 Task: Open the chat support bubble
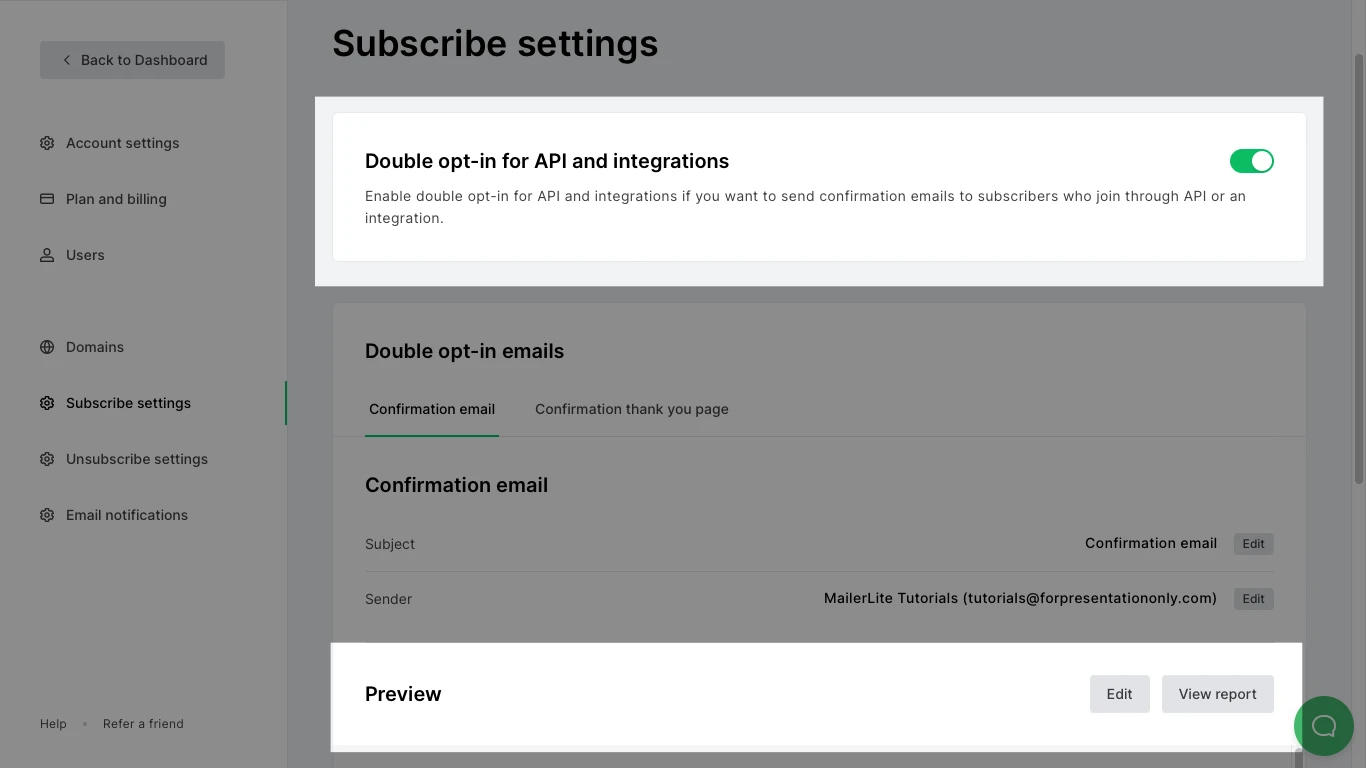[1324, 726]
